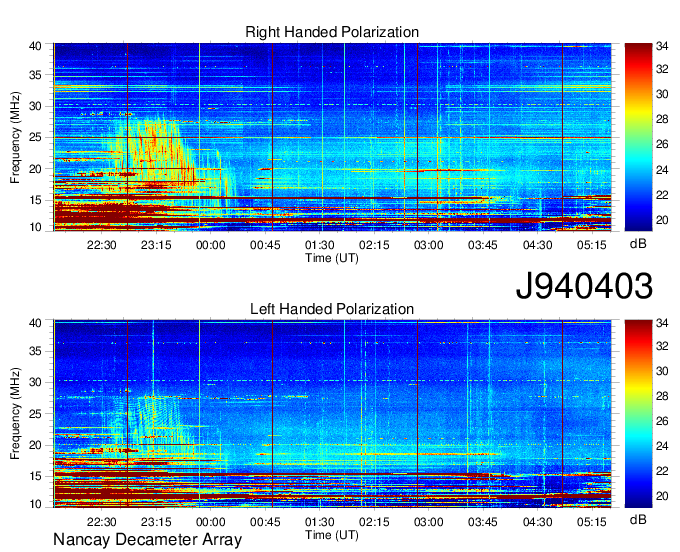
Task: Click the 15 MHz tick of Left Handed plot
Action: (x=35, y=476)
